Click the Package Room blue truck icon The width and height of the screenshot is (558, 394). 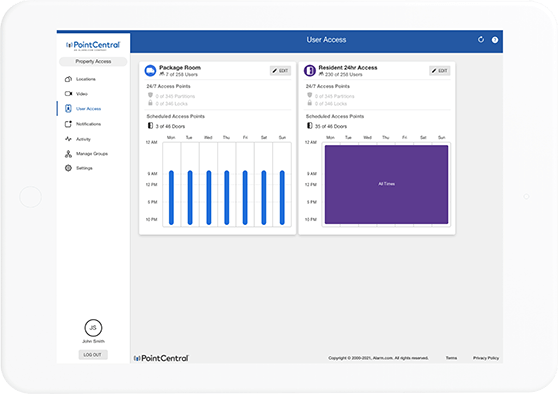click(x=150, y=70)
